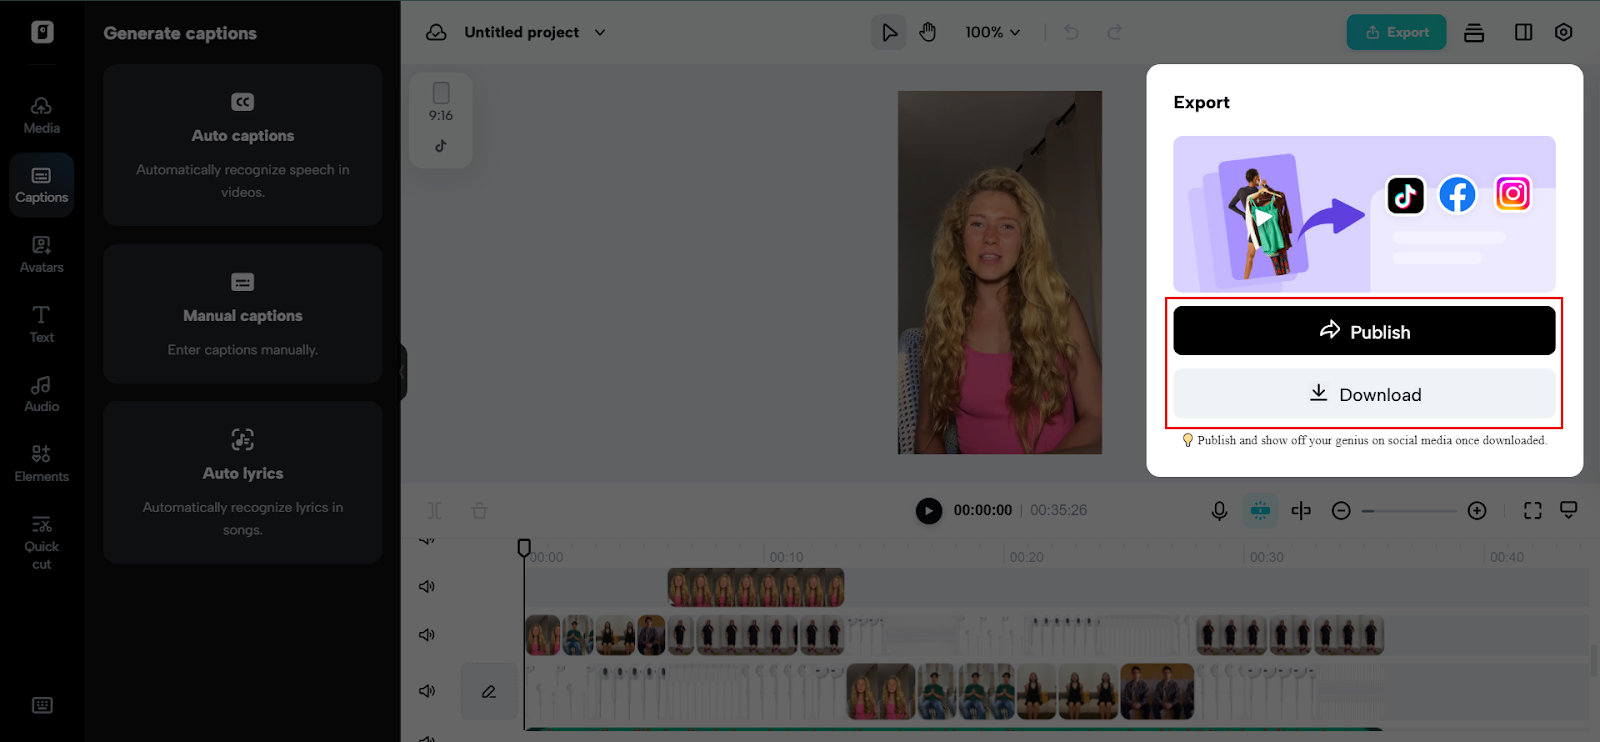This screenshot has width=1600, height=742.
Task: Click the app logo at top left
Action: point(42,32)
